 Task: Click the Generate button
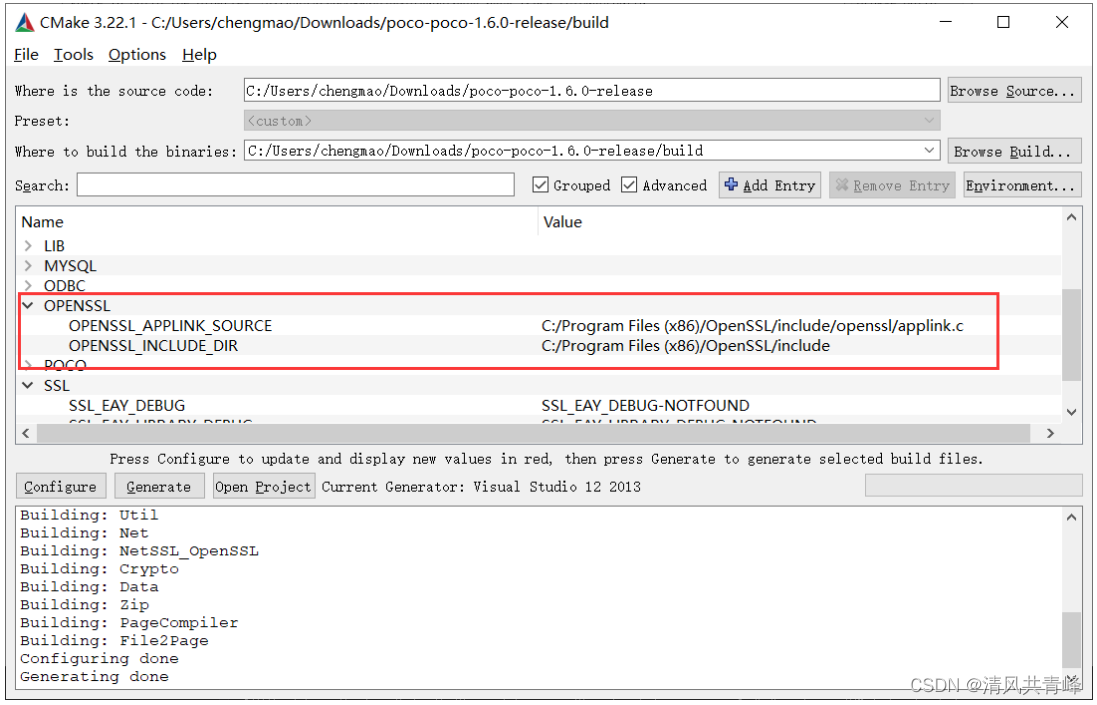pyautogui.click(x=159, y=487)
